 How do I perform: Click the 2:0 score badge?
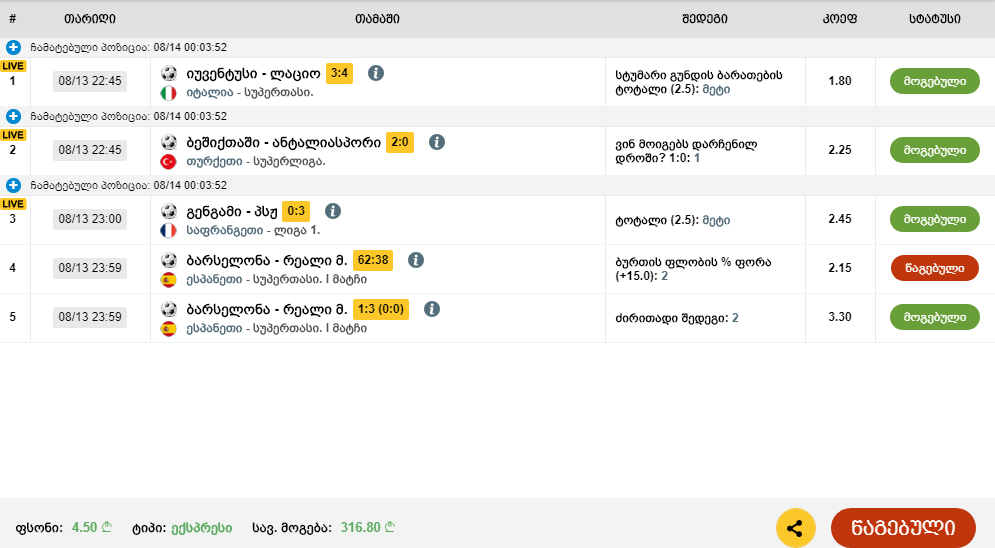coord(400,142)
